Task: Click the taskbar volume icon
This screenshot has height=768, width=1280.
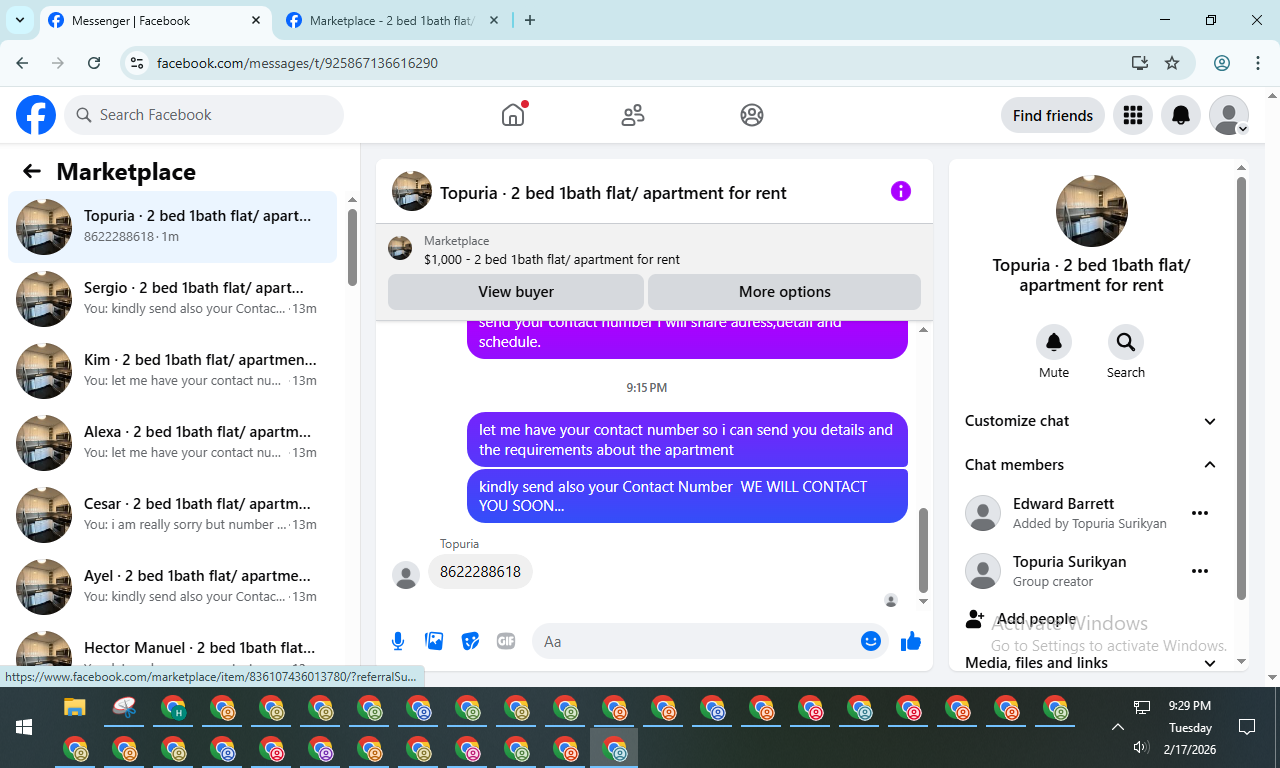Action: click(x=1141, y=747)
